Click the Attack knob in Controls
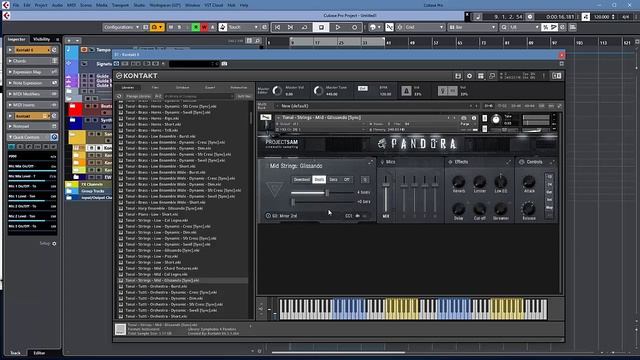Image resolution: width=640 pixels, height=360 pixels. [x=529, y=182]
